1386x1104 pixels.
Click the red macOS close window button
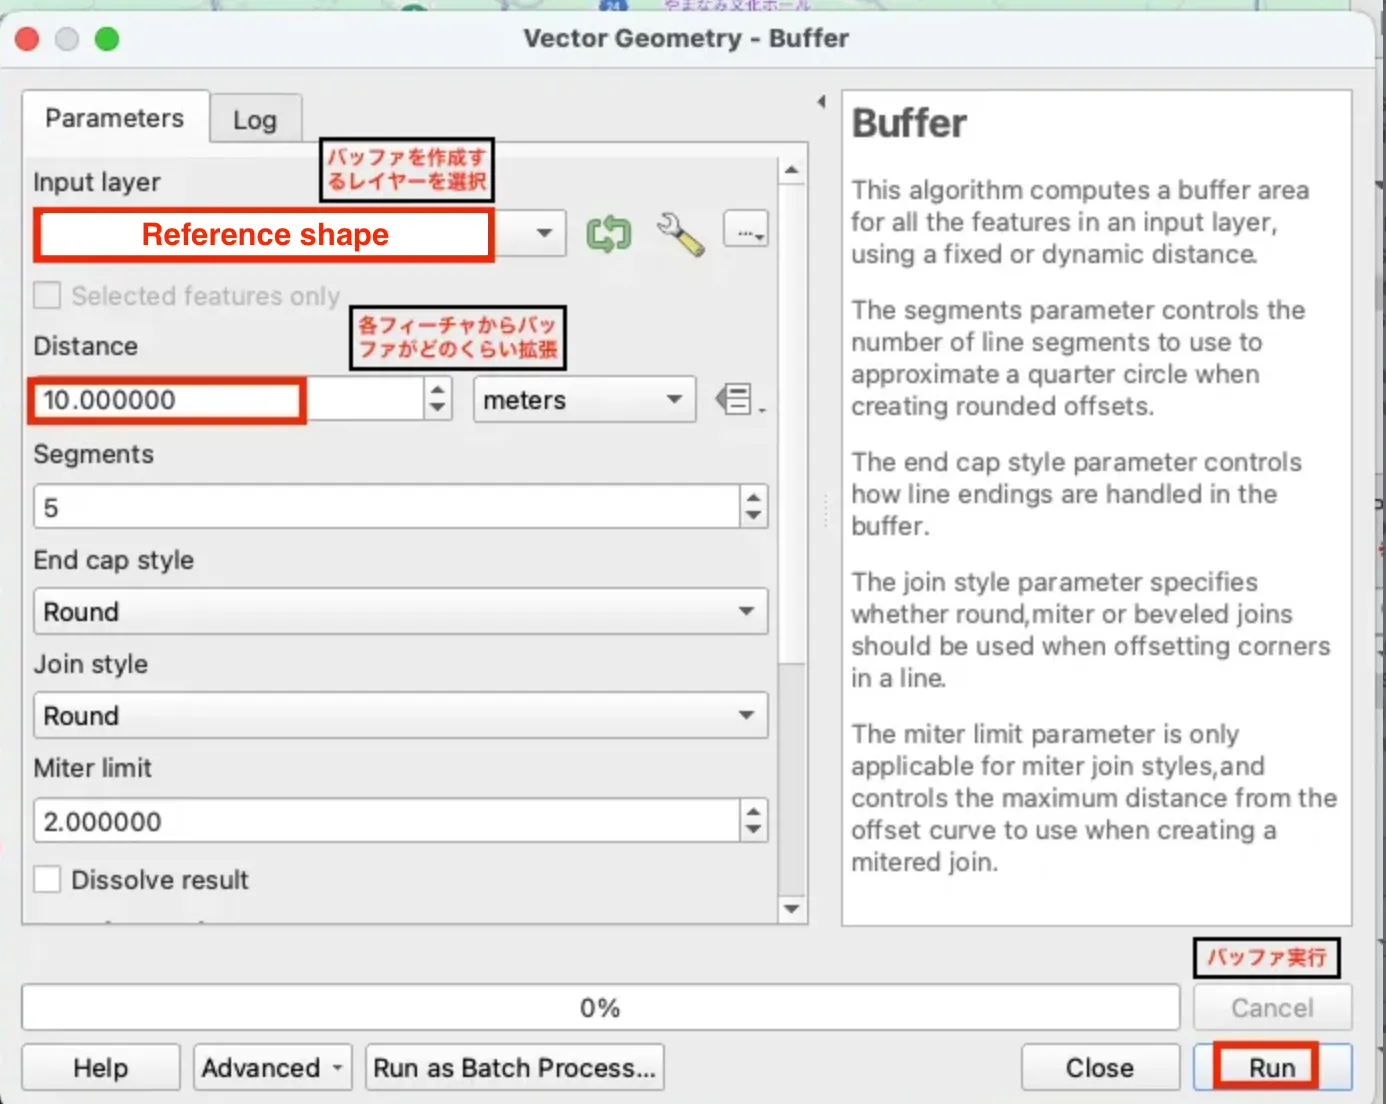click(27, 39)
